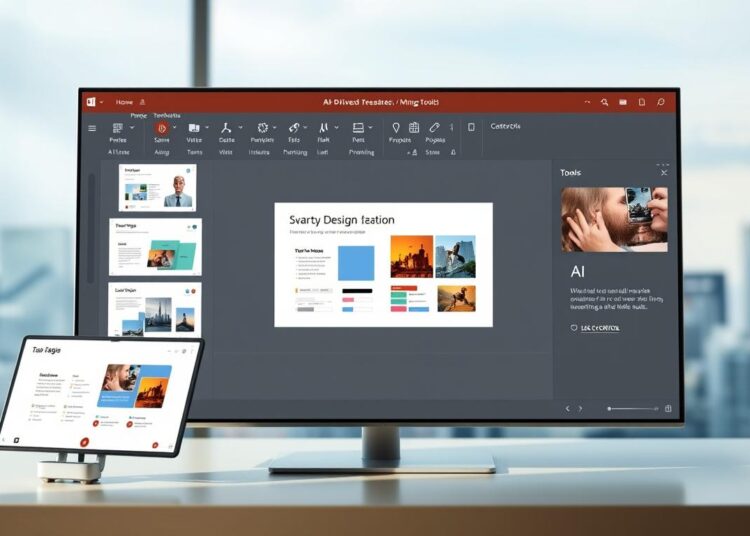Screen dimensions: 750x536
Task: Select first slide thumbnail with man in suit
Action: point(157,187)
